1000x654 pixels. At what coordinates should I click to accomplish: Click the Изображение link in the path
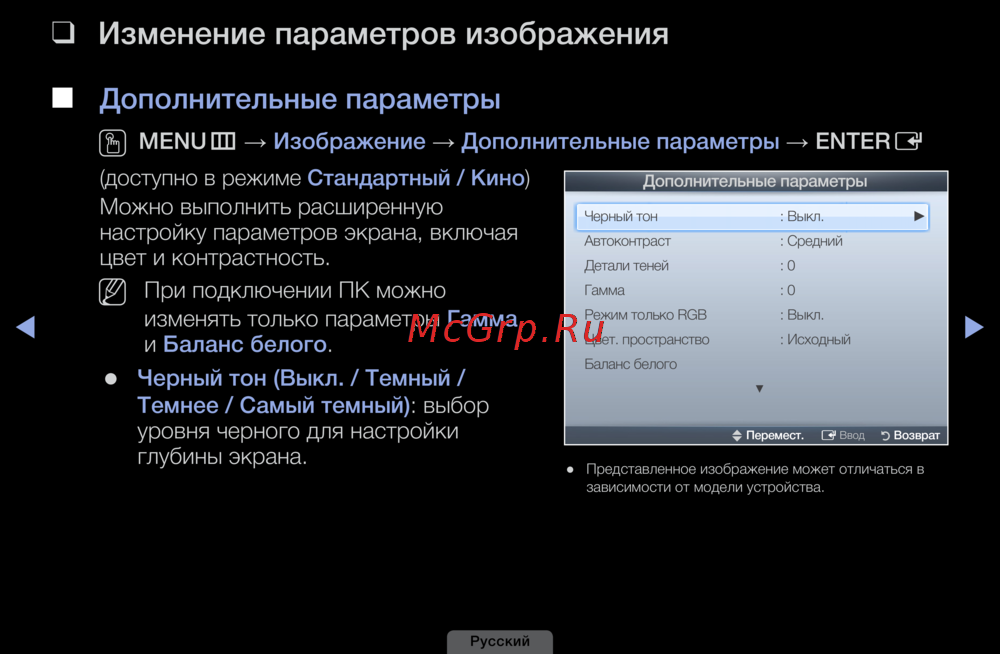[349, 142]
